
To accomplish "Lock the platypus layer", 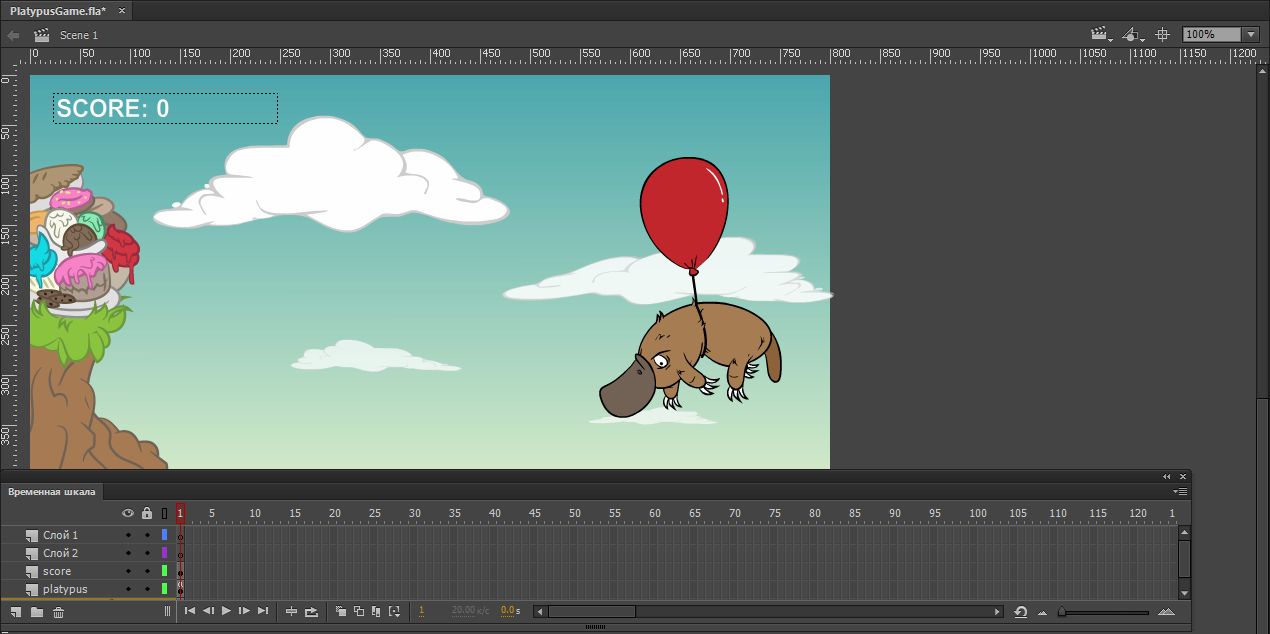I will point(147,589).
